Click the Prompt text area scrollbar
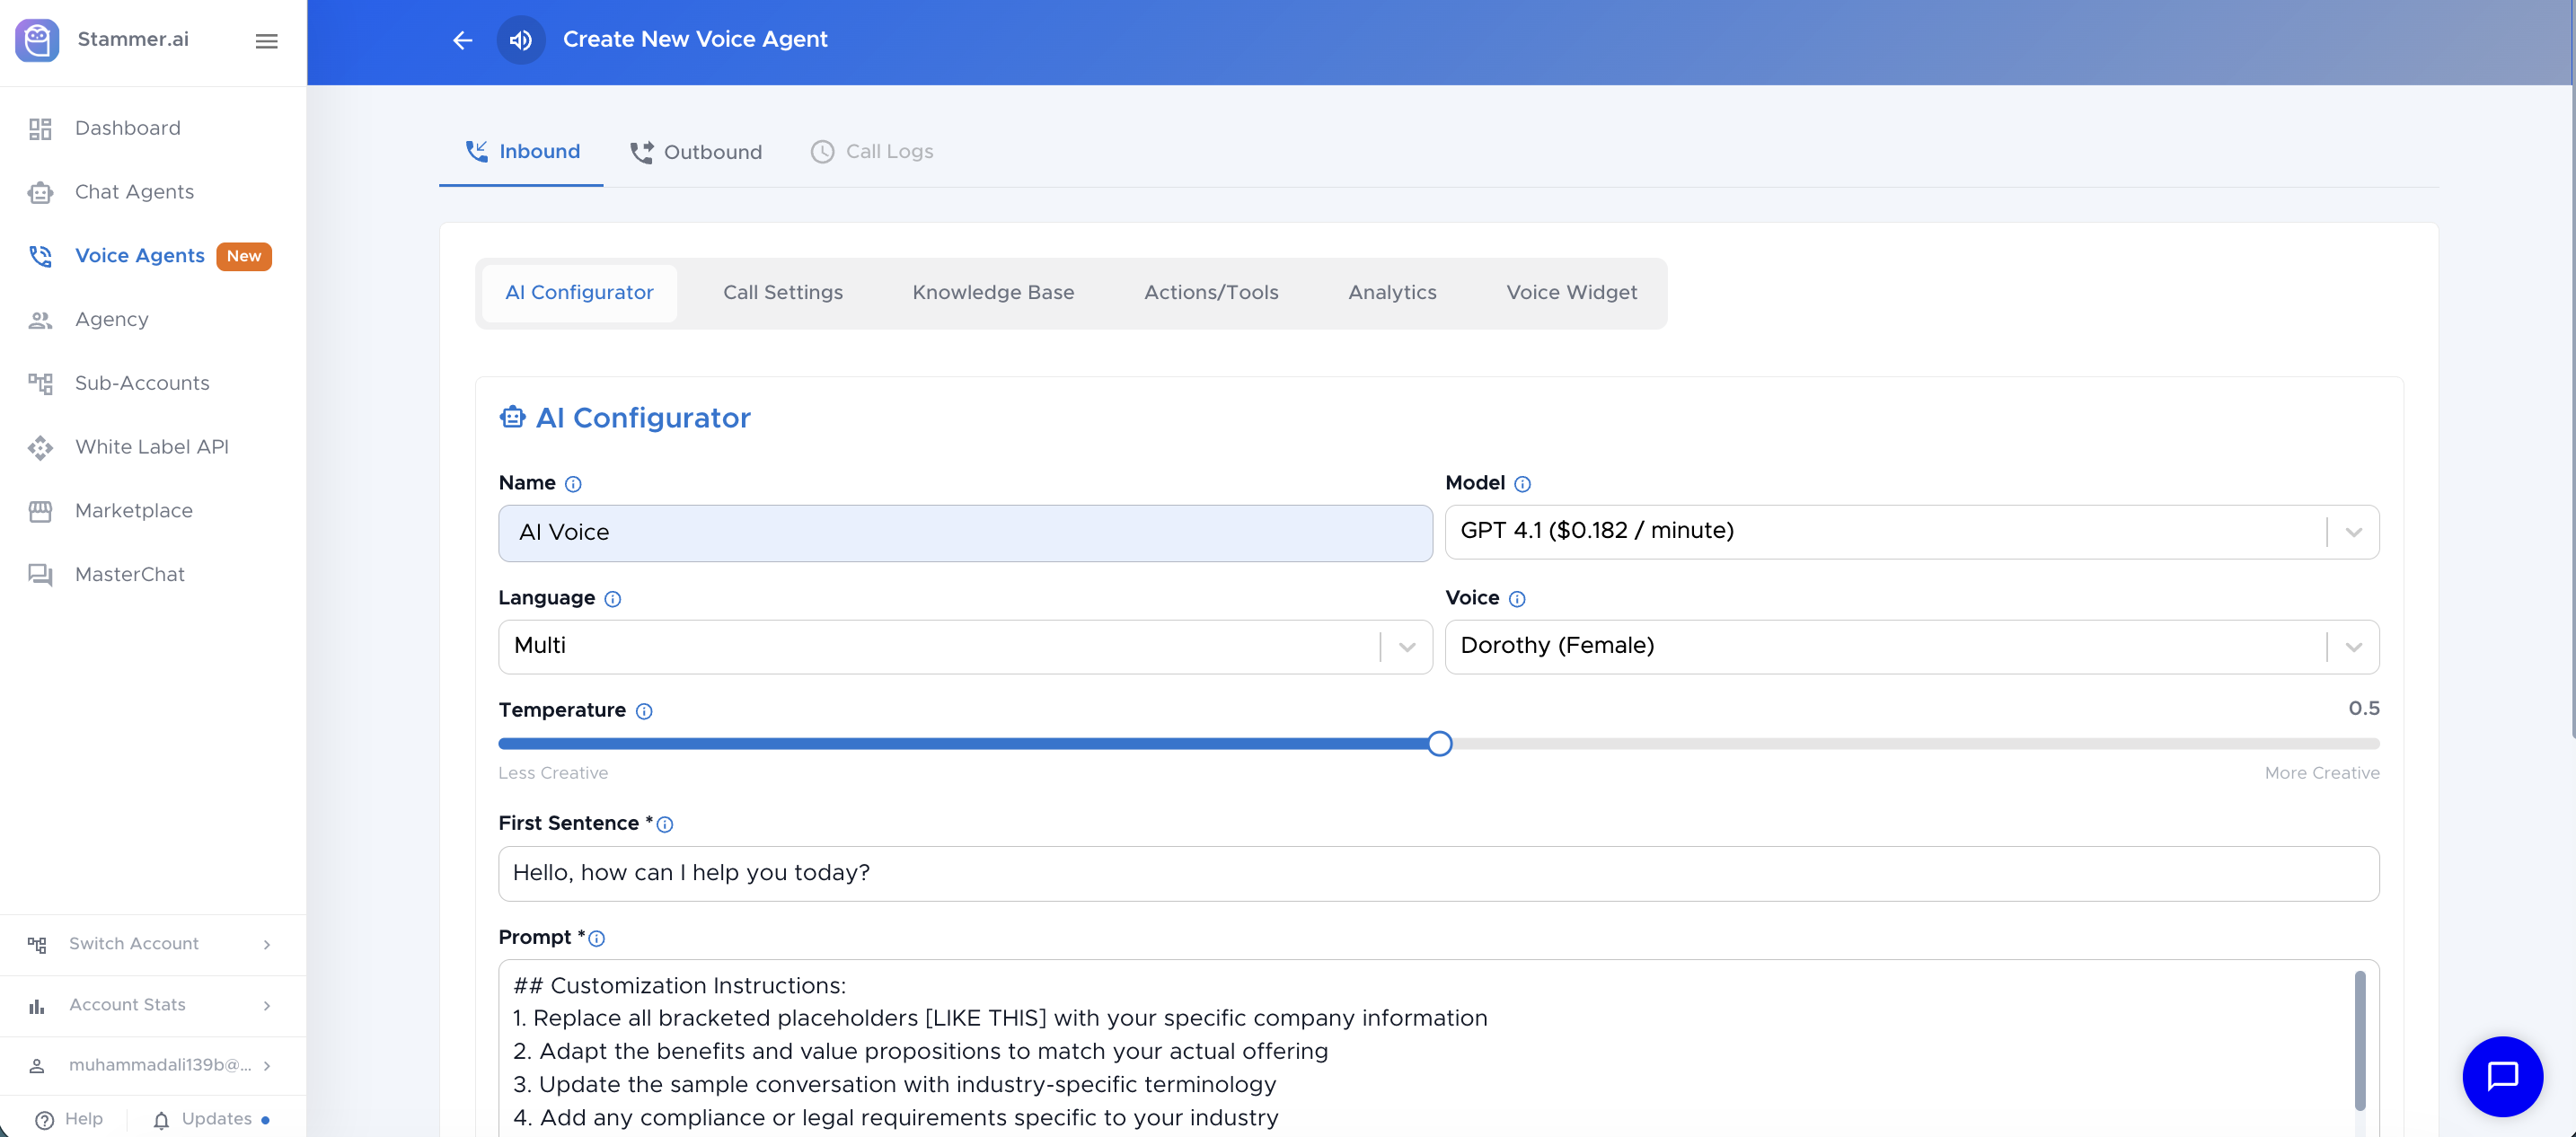The height and width of the screenshot is (1137, 2576). (2360, 1041)
